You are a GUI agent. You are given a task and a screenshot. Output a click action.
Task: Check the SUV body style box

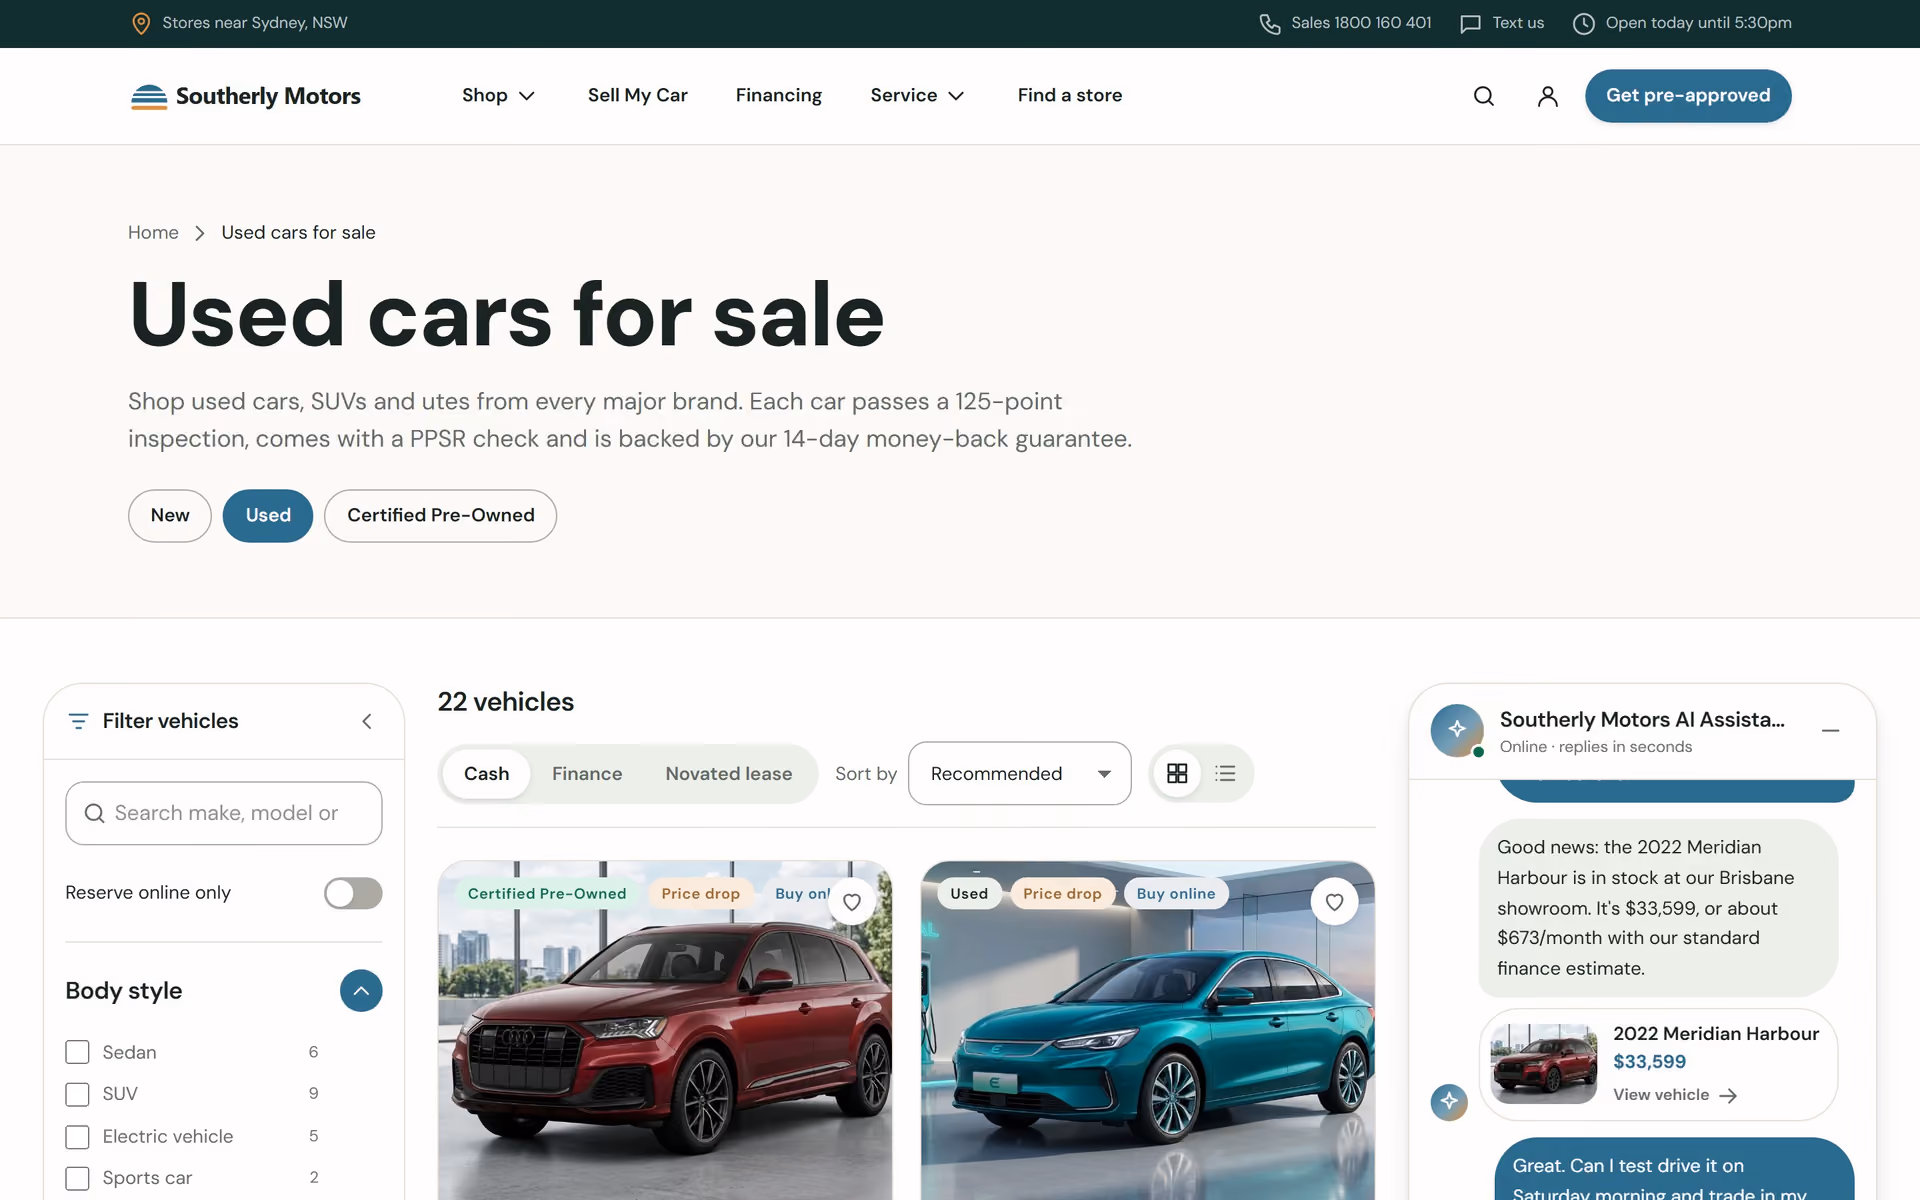(x=77, y=1094)
